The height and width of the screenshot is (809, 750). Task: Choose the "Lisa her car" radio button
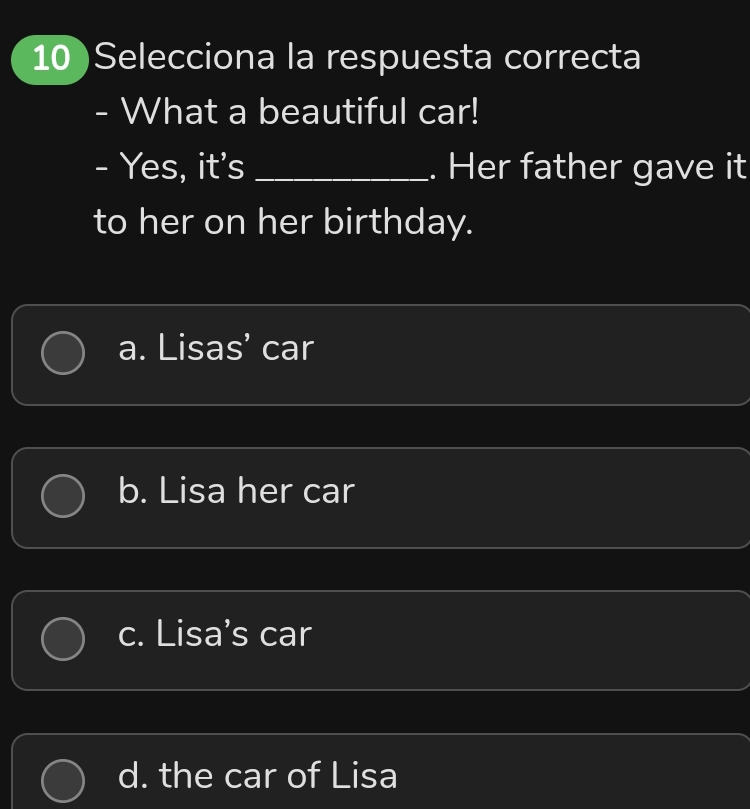tap(63, 497)
